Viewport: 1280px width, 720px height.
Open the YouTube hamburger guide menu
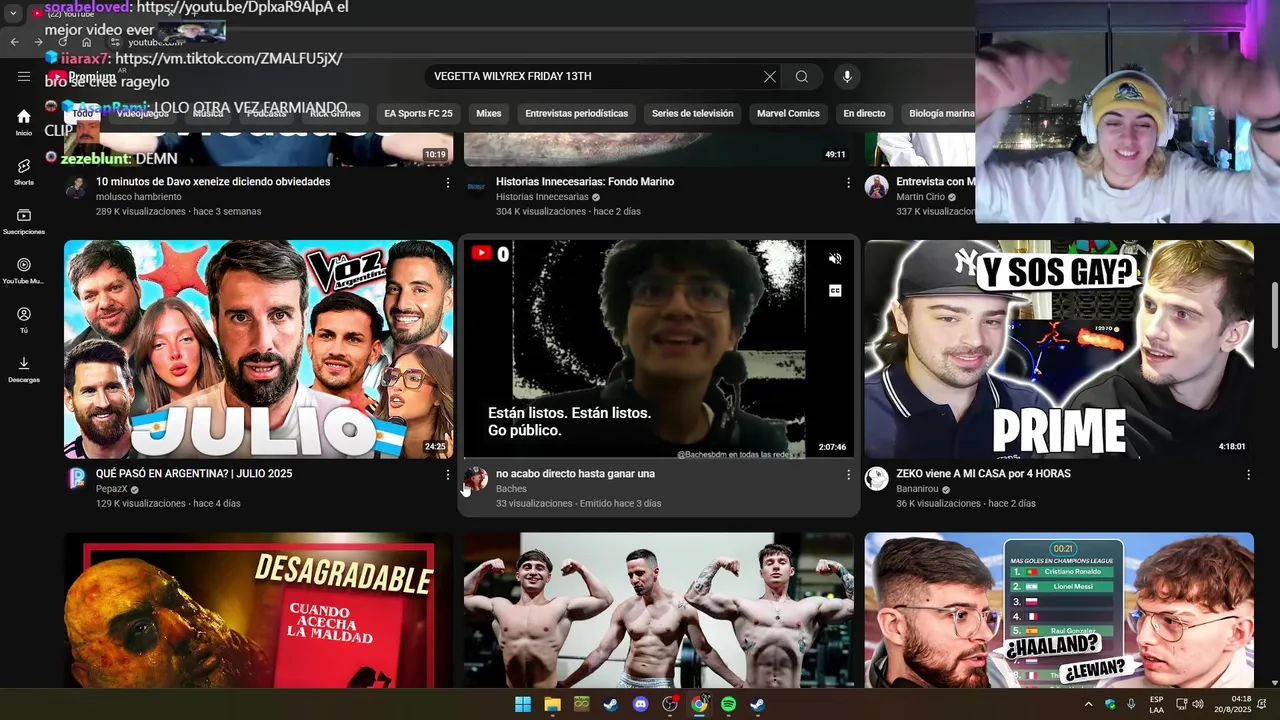point(24,76)
